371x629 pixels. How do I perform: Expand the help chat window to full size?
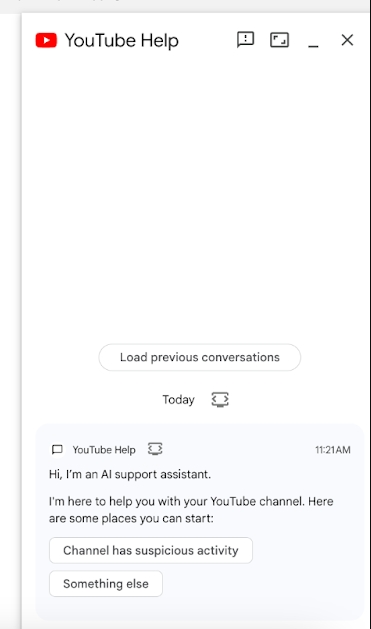[279, 40]
